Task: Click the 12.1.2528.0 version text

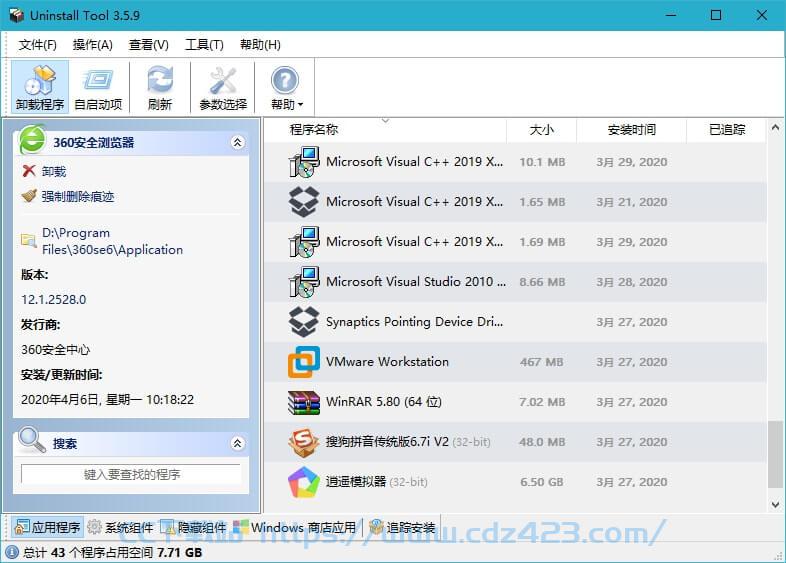Action: [54, 300]
